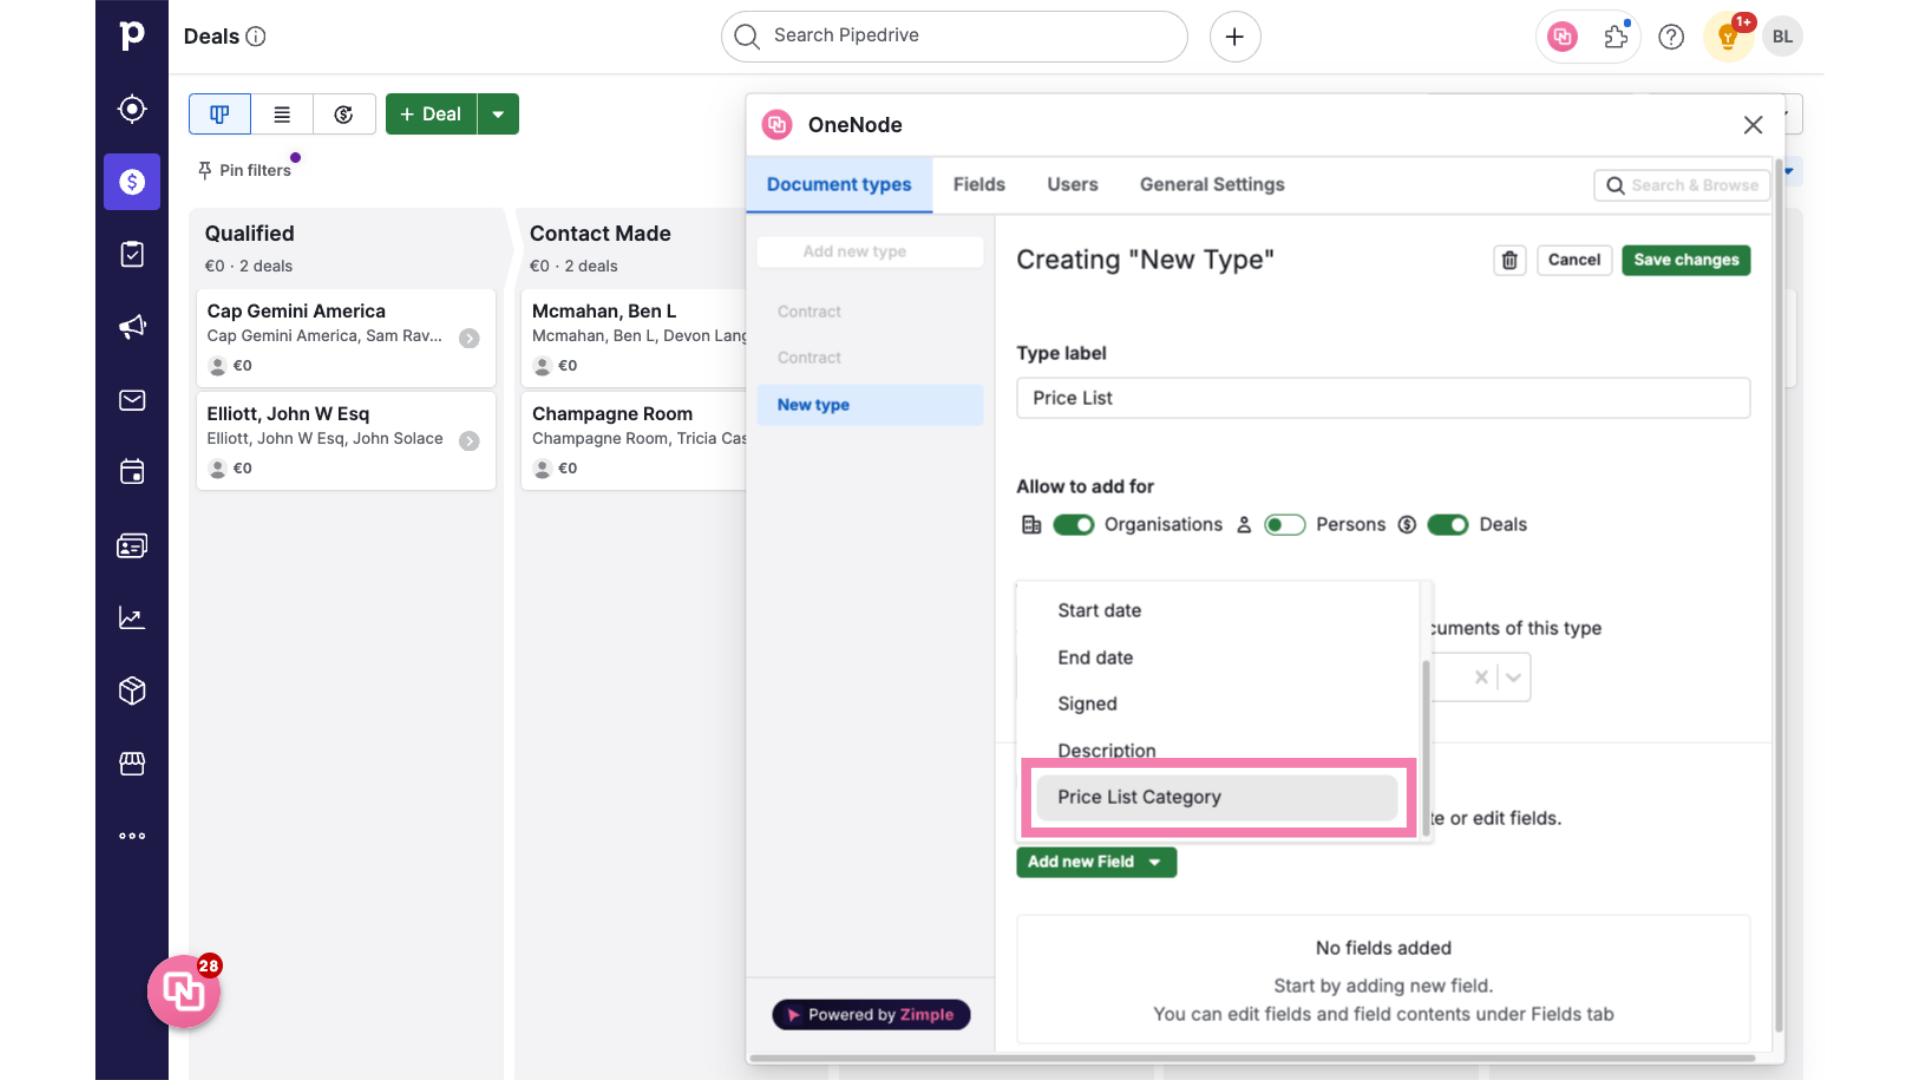
Task: Expand the Deal button dropdown arrow
Action: [x=498, y=114]
